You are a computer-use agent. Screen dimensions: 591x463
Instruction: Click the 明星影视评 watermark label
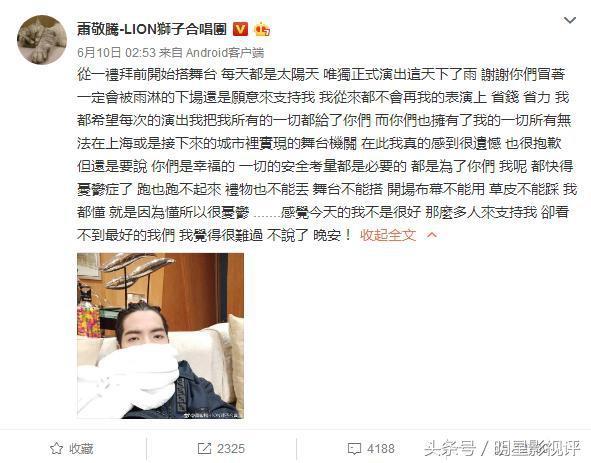(x=537, y=448)
